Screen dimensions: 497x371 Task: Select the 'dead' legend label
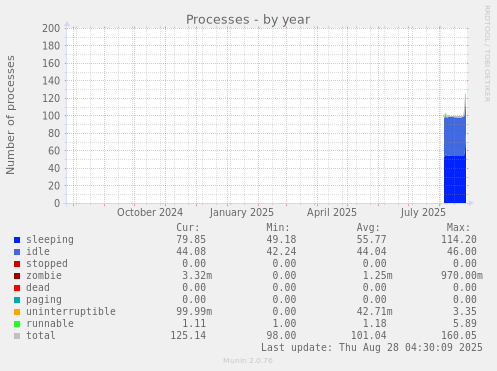click(38, 288)
